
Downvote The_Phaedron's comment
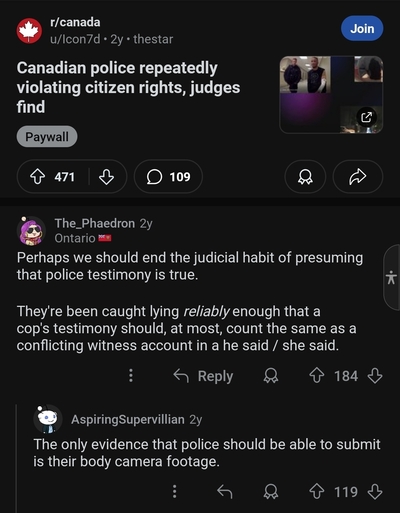(375, 376)
